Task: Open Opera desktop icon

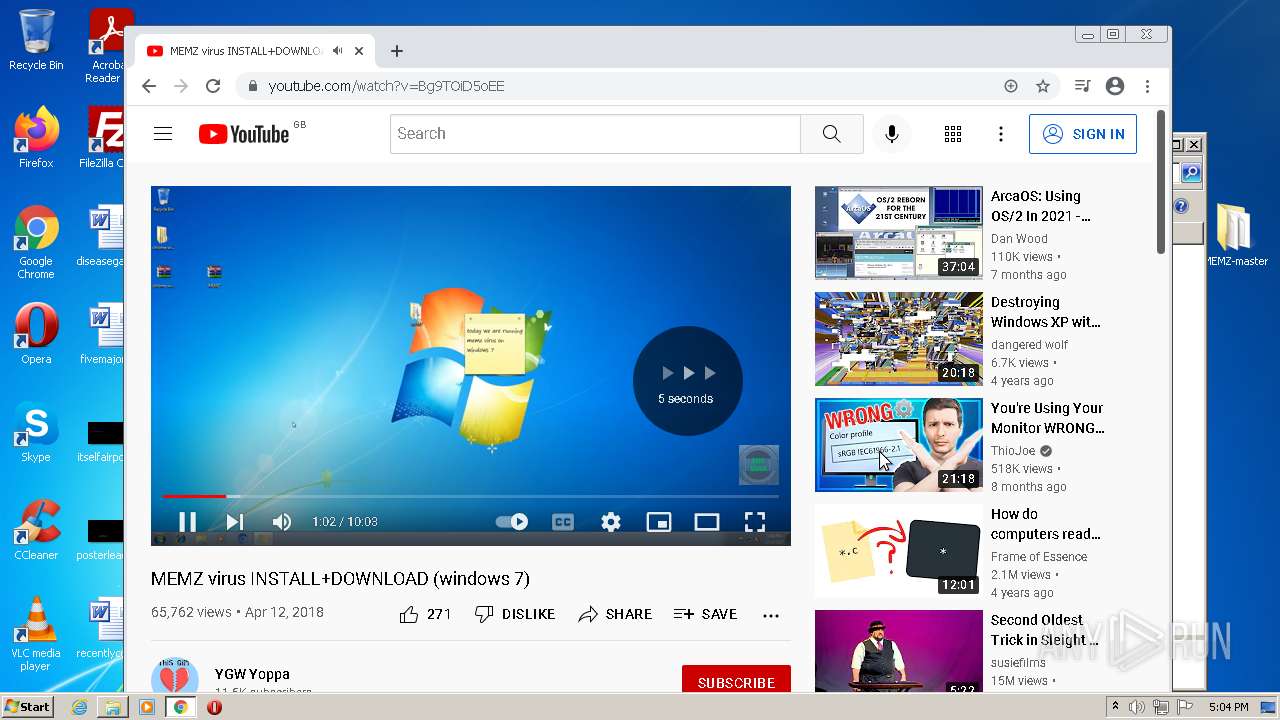Action: click(36, 333)
